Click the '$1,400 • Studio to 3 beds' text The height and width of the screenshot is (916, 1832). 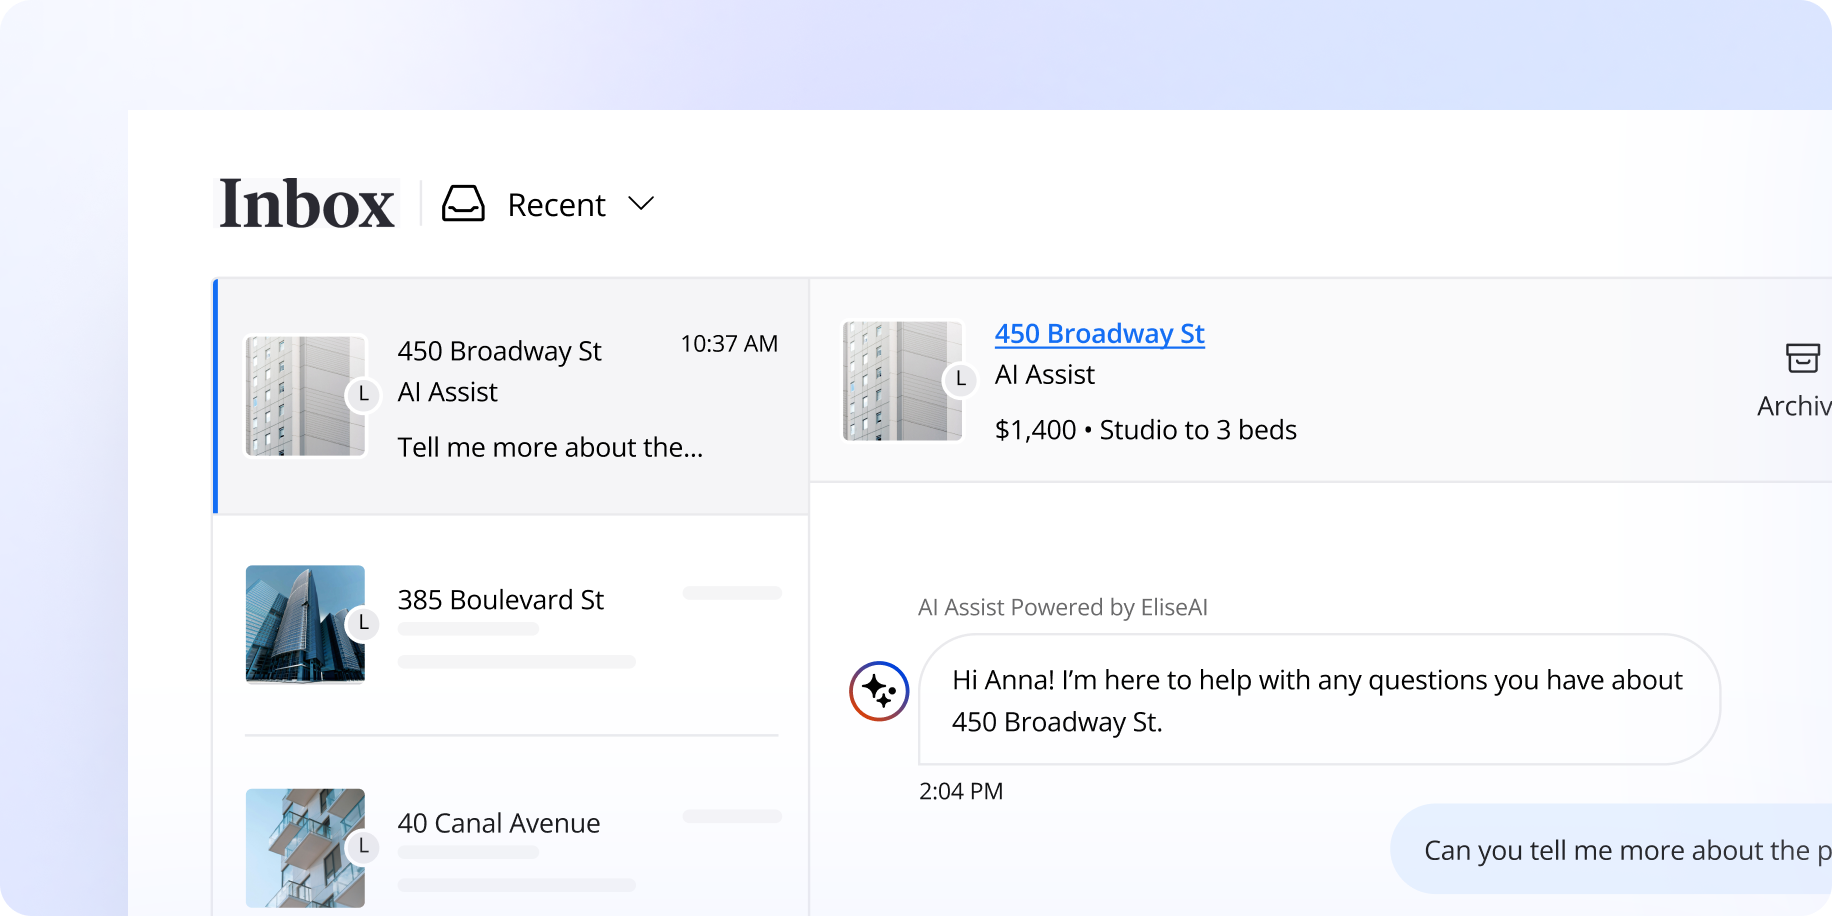[x=1145, y=430]
